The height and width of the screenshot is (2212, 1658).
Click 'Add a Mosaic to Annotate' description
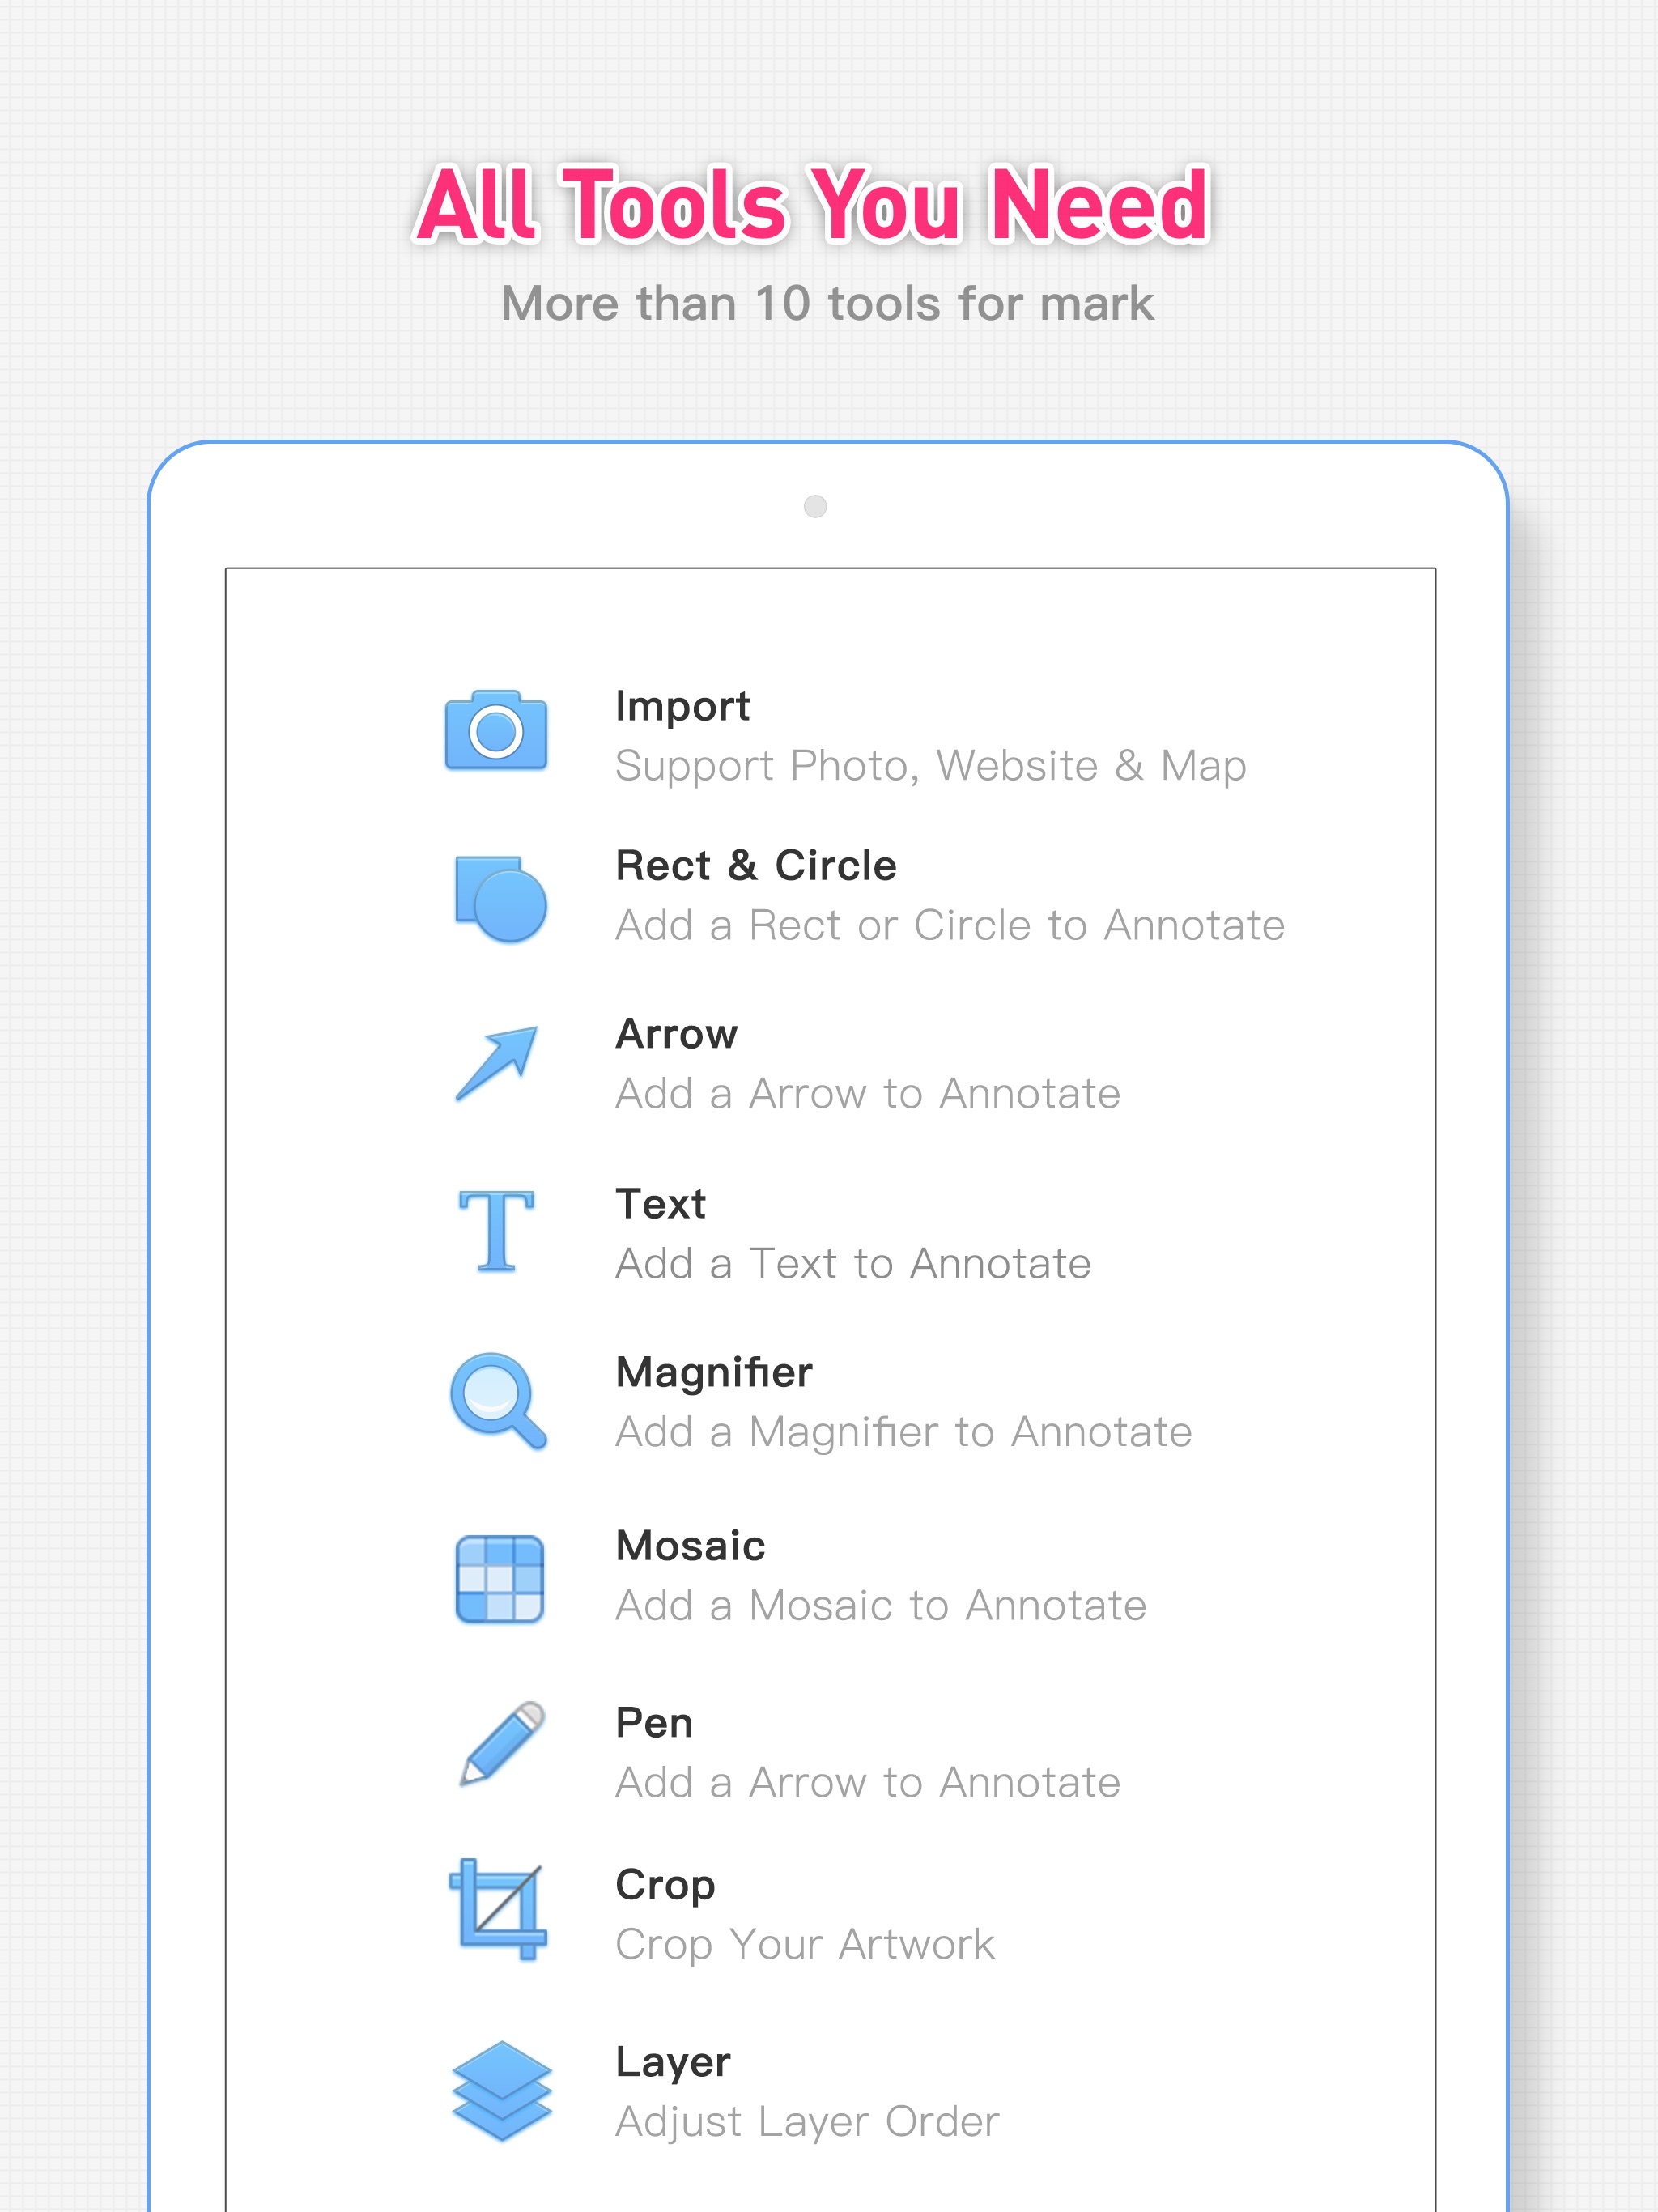881,1606
